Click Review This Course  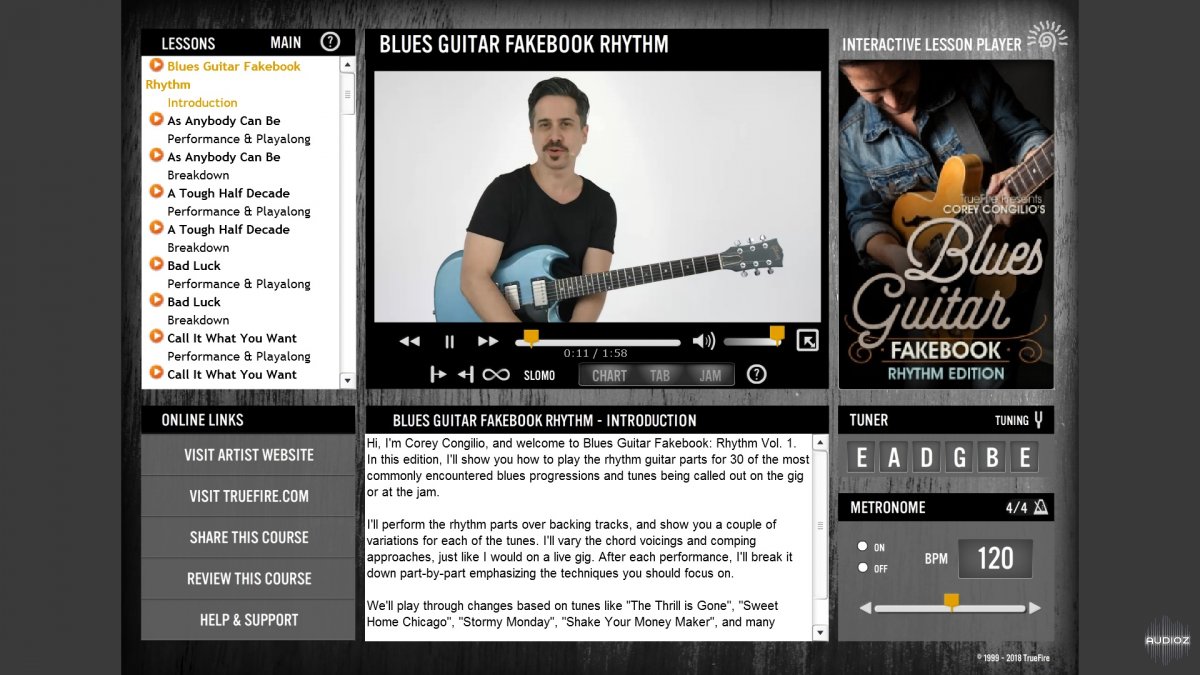(248, 578)
